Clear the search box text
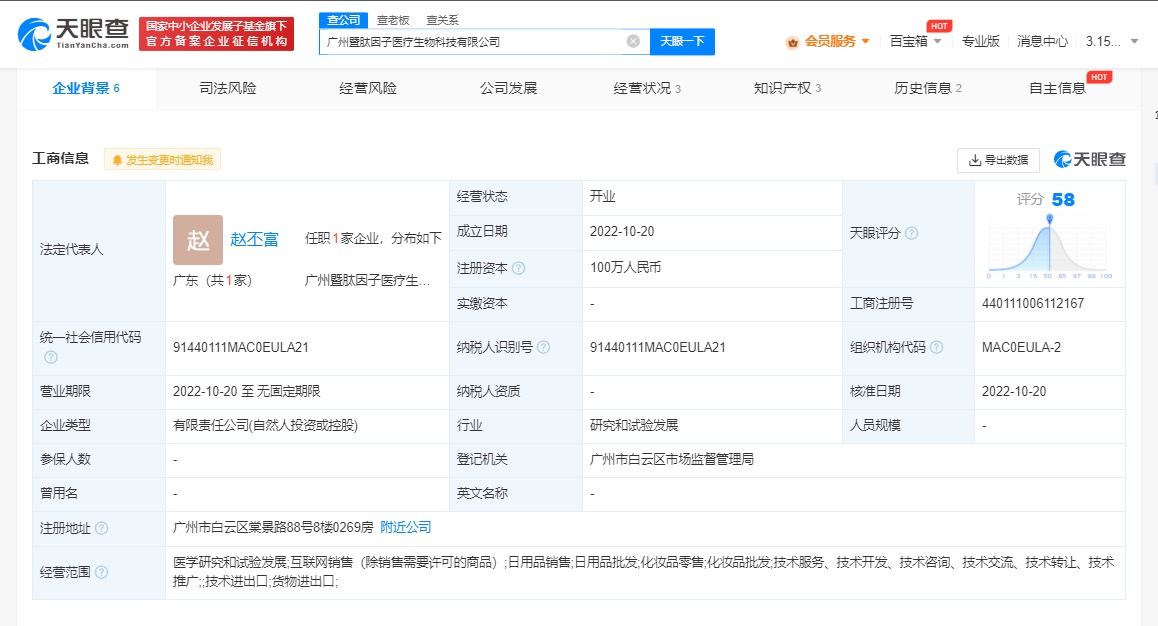1158x626 pixels. coord(633,41)
